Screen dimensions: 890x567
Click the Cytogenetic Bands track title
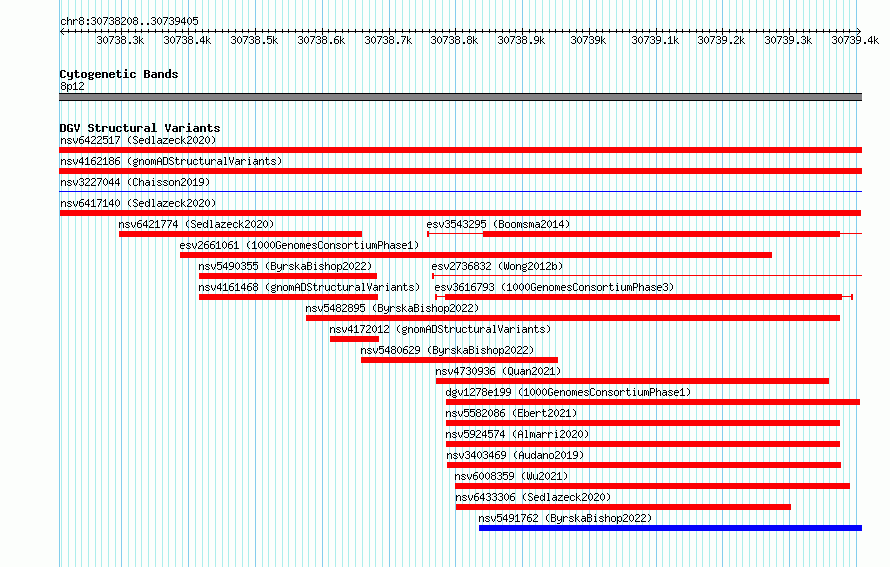point(119,74)
